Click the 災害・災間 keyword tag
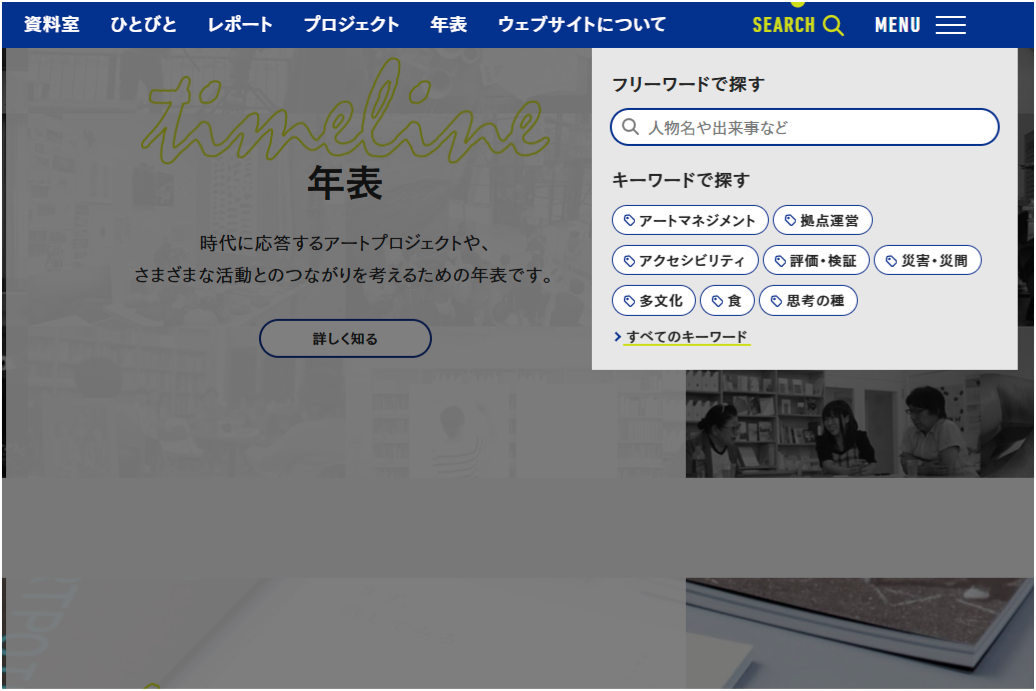 927,261
